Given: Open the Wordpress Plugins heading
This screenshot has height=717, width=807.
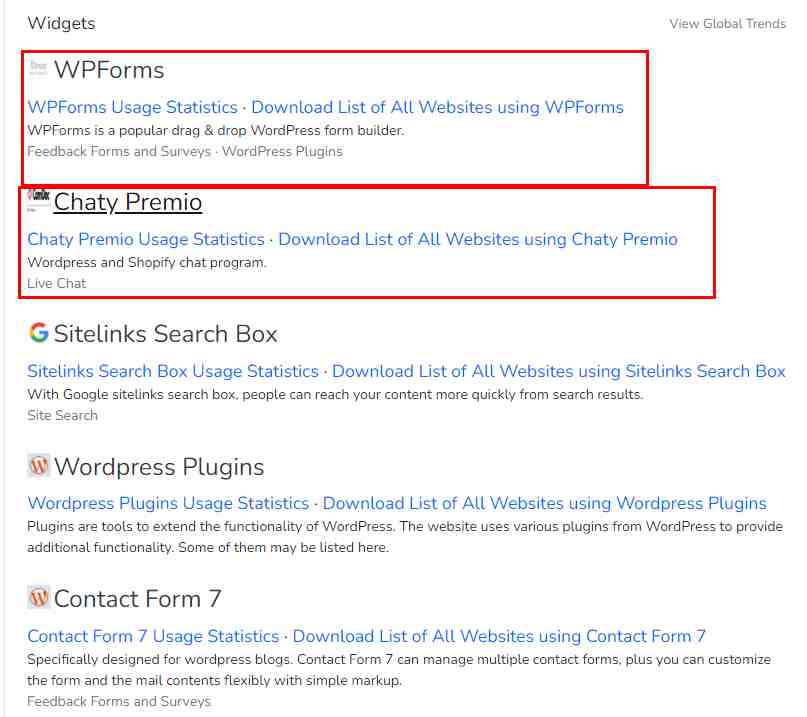Looking at the screenshot, I should pos(159,467).
